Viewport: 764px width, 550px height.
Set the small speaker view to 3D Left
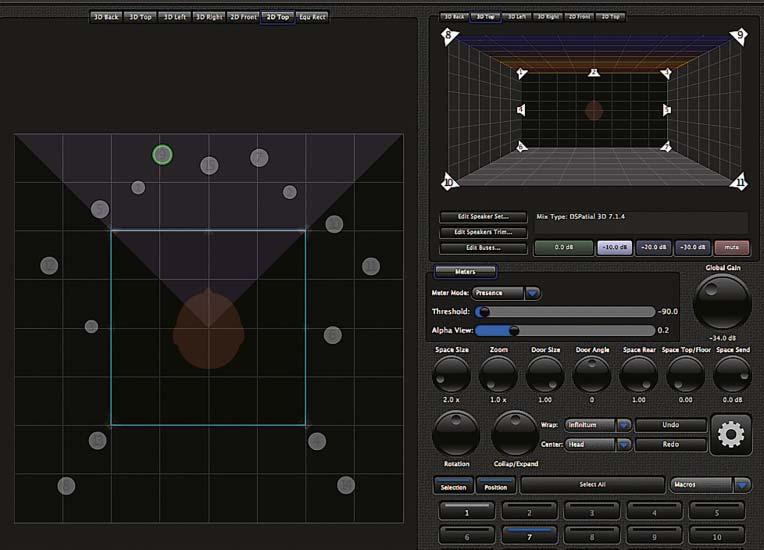[x=516, y=17]
